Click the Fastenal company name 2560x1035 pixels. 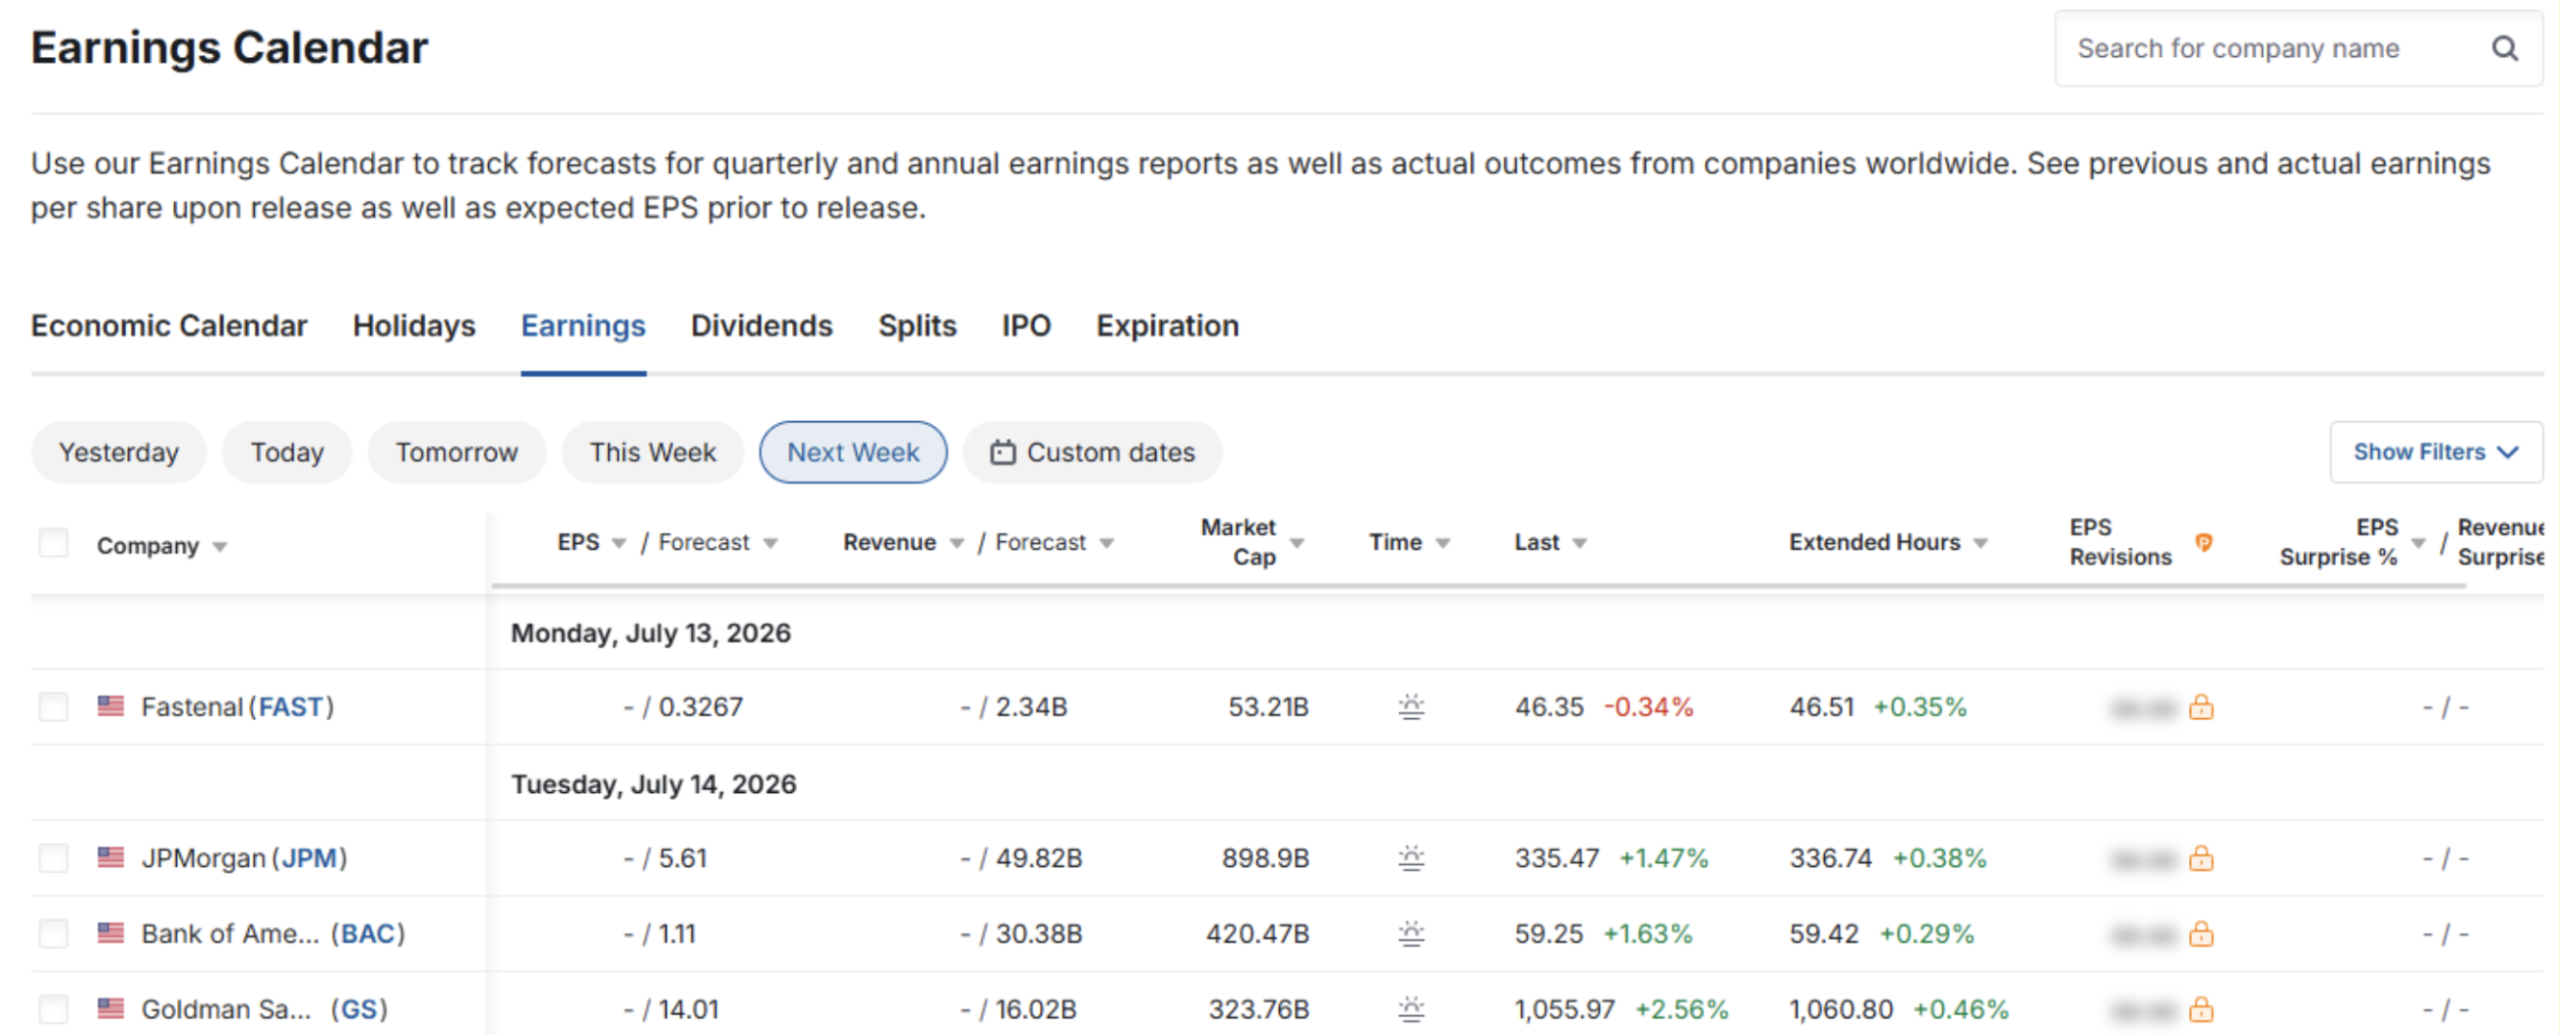coord(192,707)
